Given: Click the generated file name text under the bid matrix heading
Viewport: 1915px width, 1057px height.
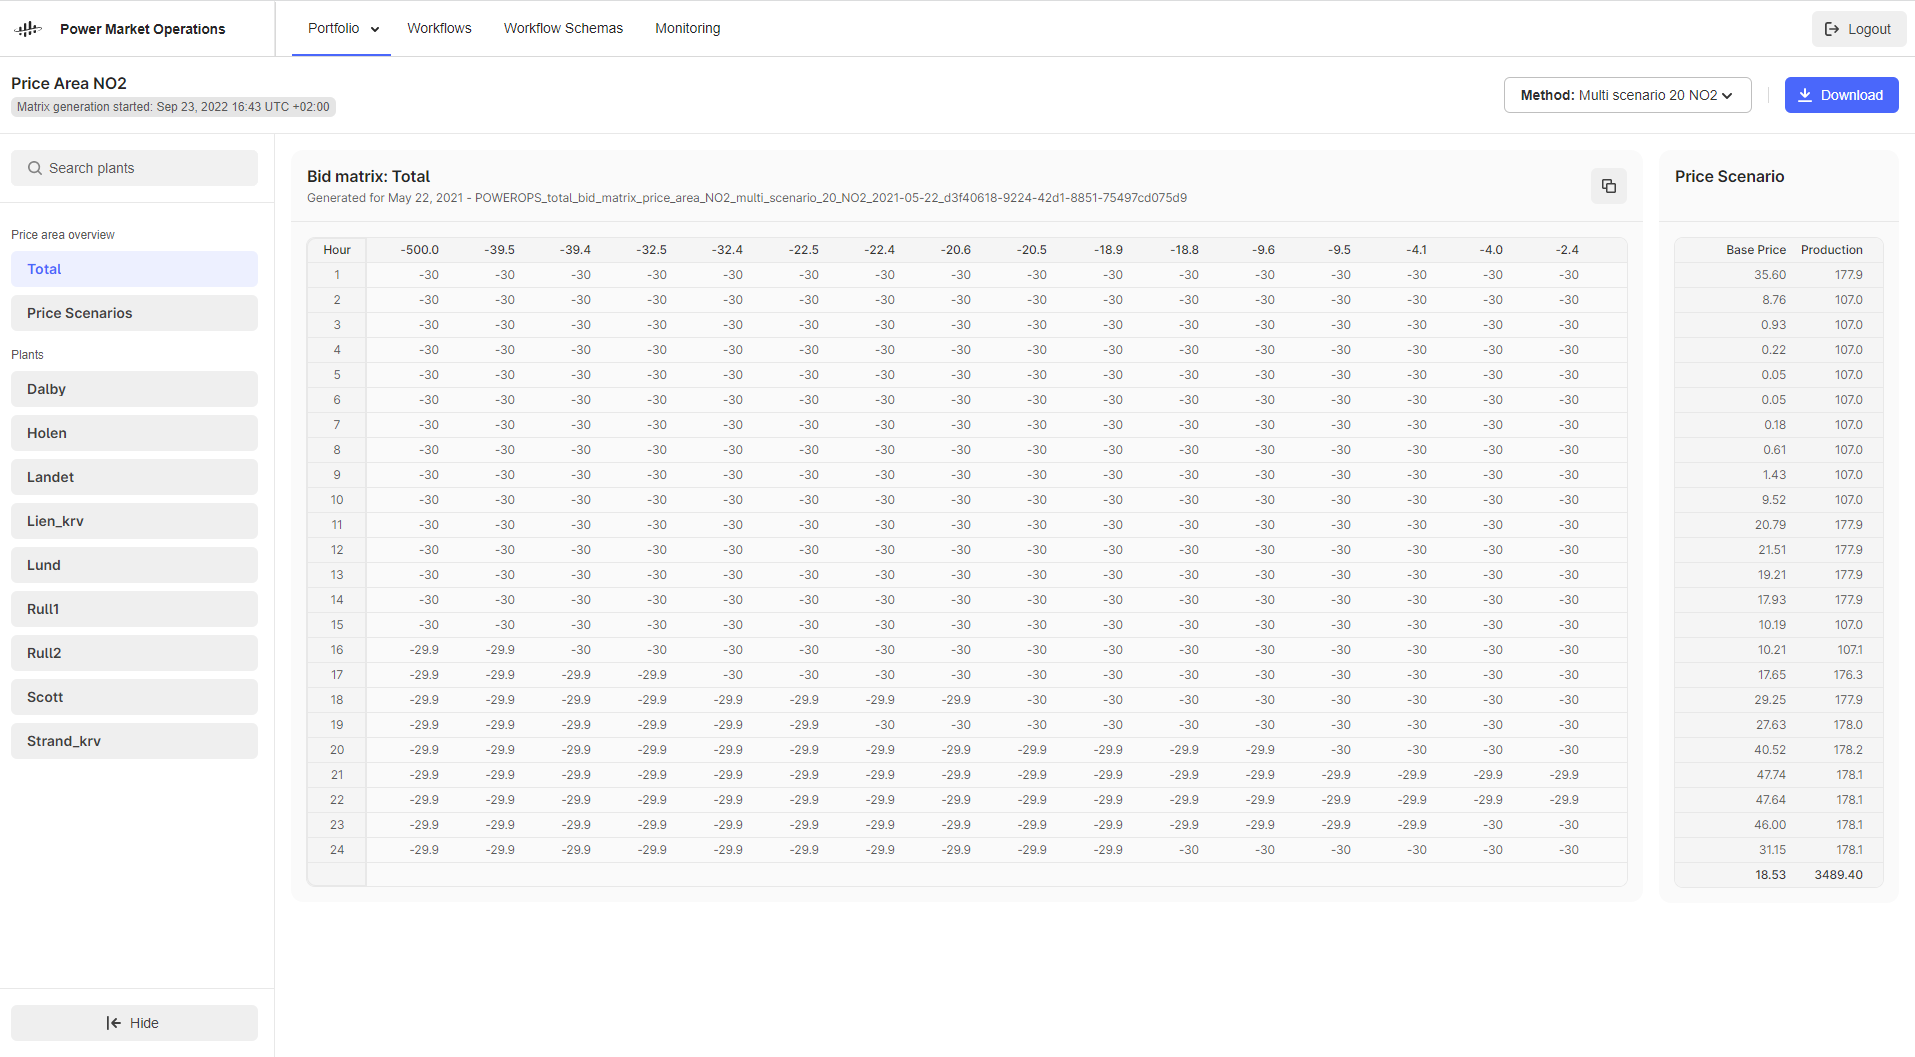Looking at the screenshot, I should (831, 198).
